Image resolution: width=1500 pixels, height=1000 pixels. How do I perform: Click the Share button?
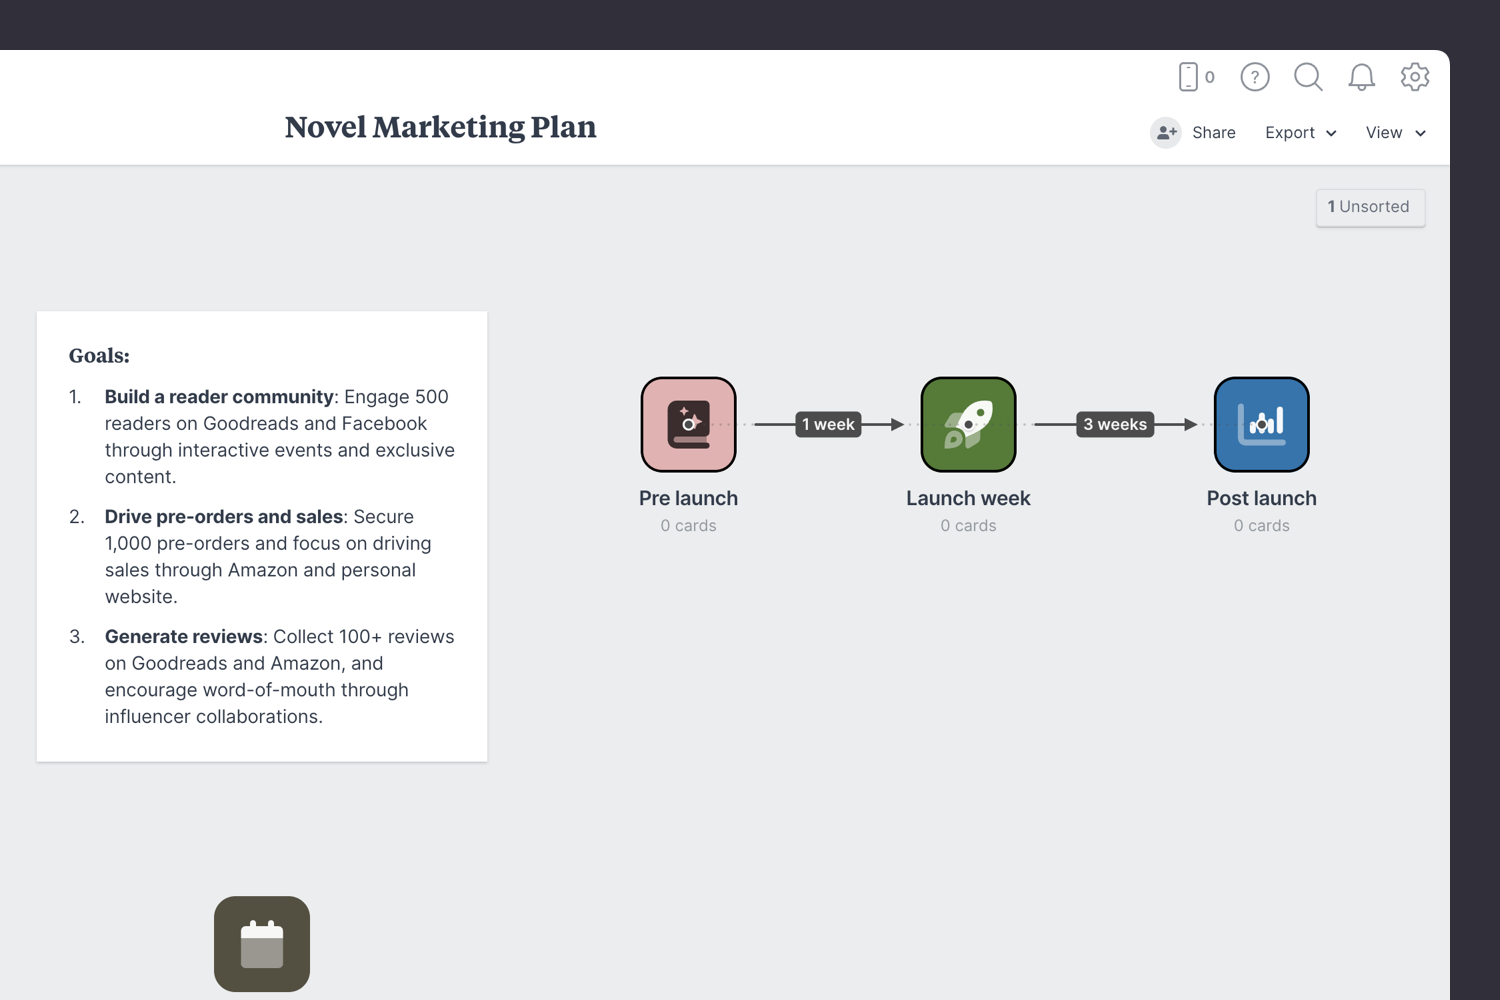point(1214,132)
